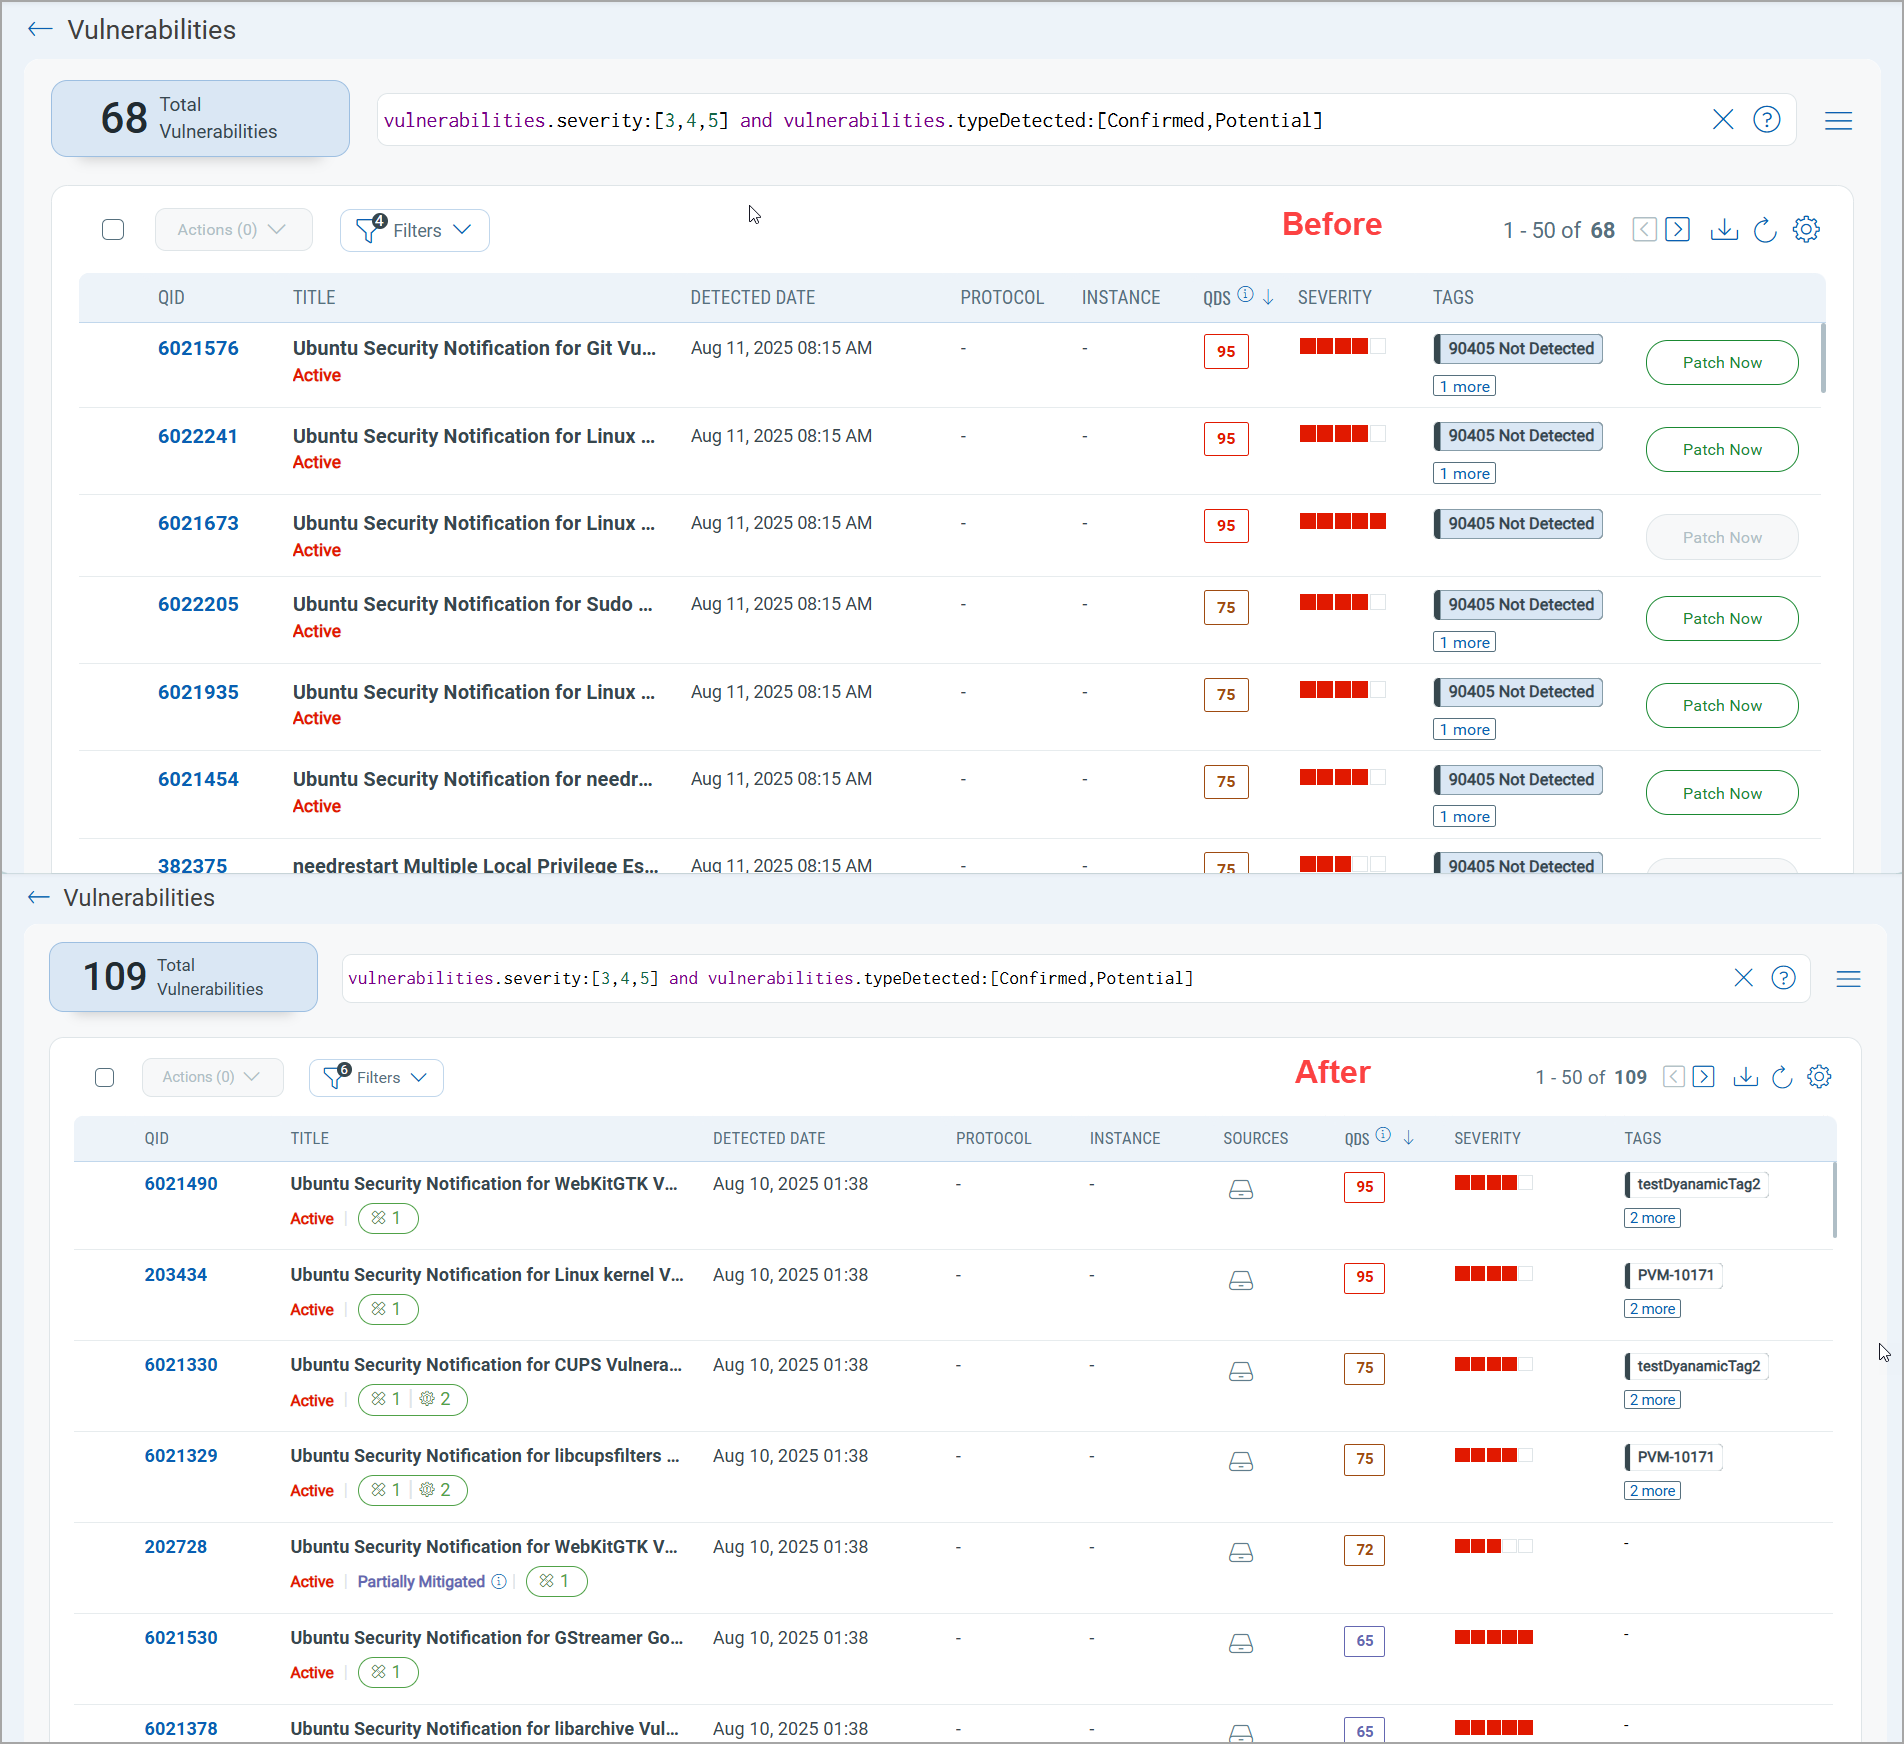Click source icon for QID 6021490

click(x=1241, y=1189)
